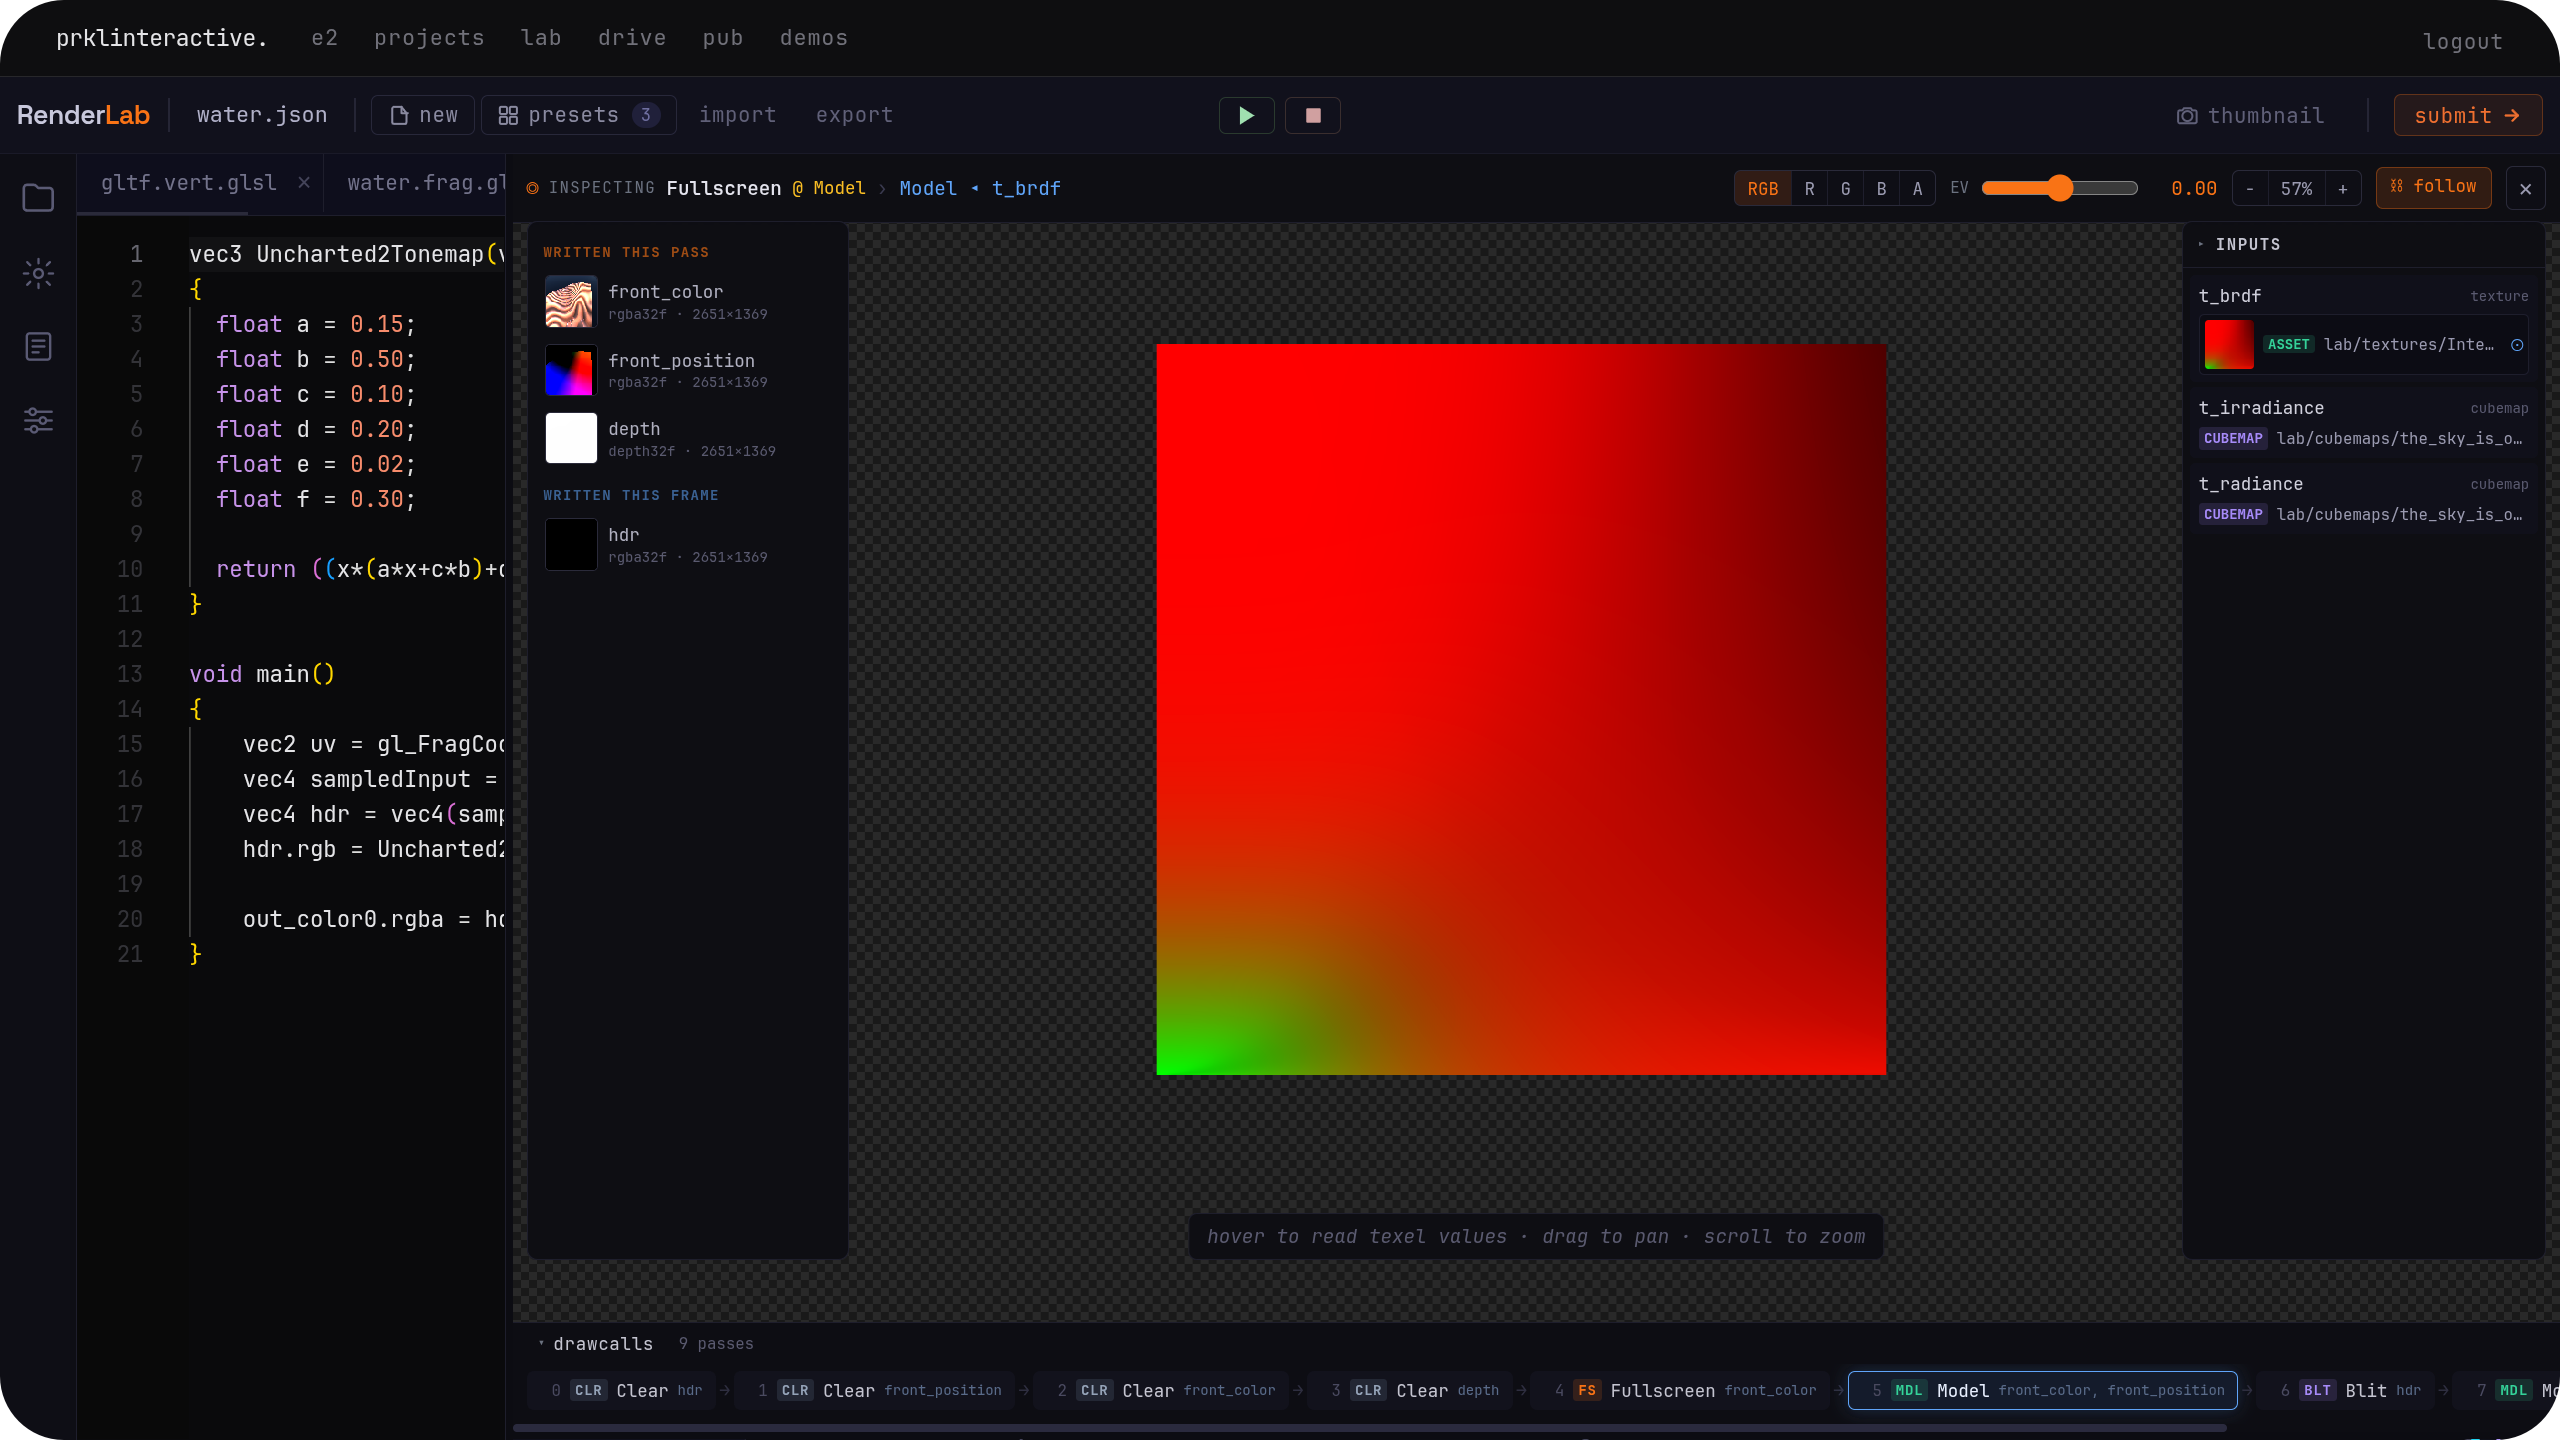Screen dimensions: 2560x1440
Task: Click the RenderLab logo
Action: click(83, 115)
